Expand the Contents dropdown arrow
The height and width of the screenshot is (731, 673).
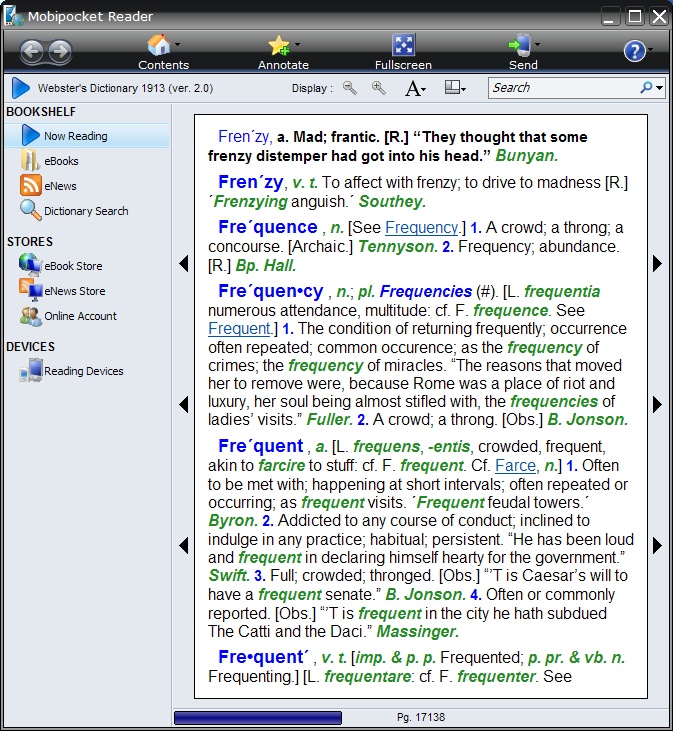[178, 45]
